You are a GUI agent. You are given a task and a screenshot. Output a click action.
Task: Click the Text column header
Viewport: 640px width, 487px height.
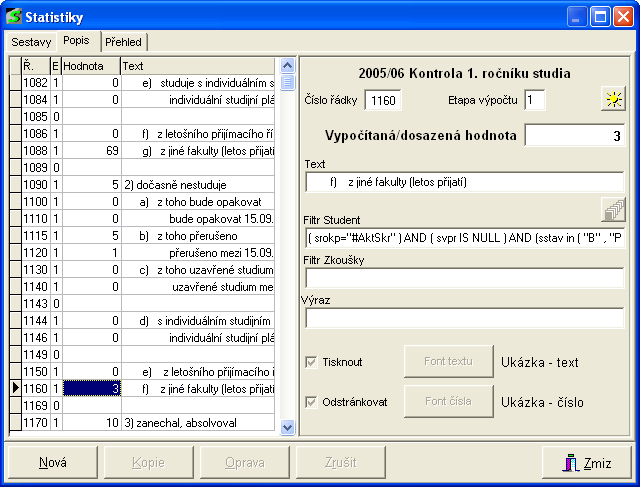pos(198,66)
